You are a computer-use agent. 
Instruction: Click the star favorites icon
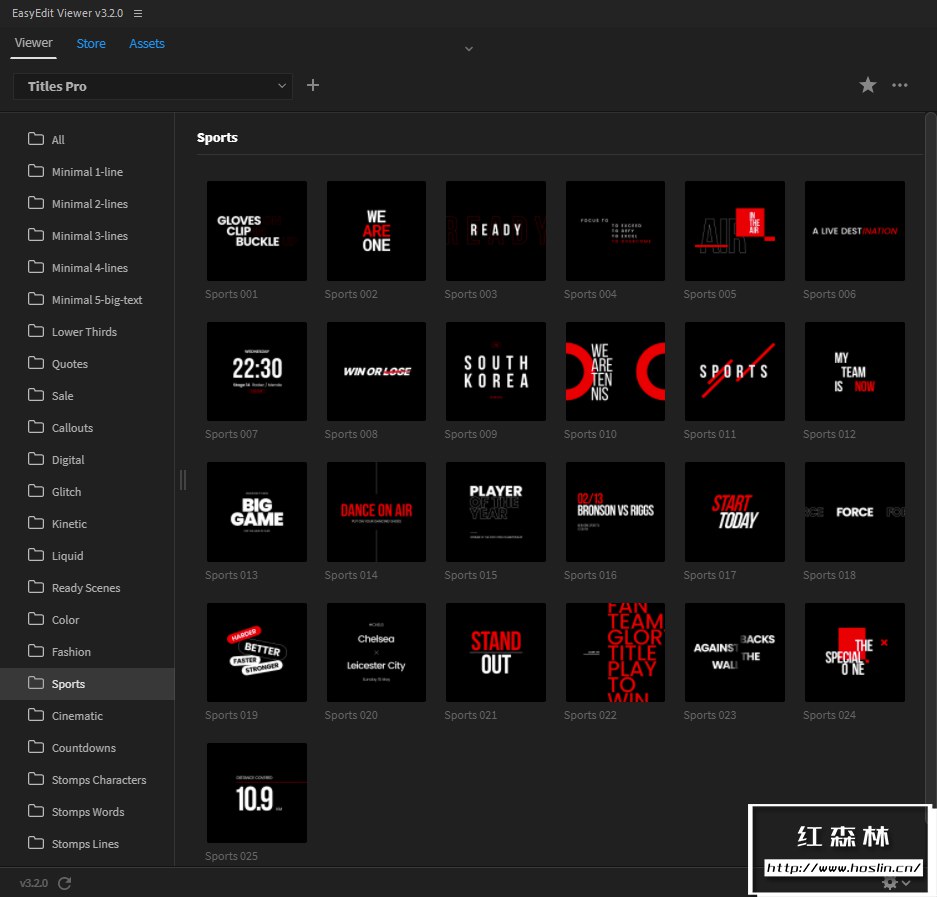(x=868, y=86)
